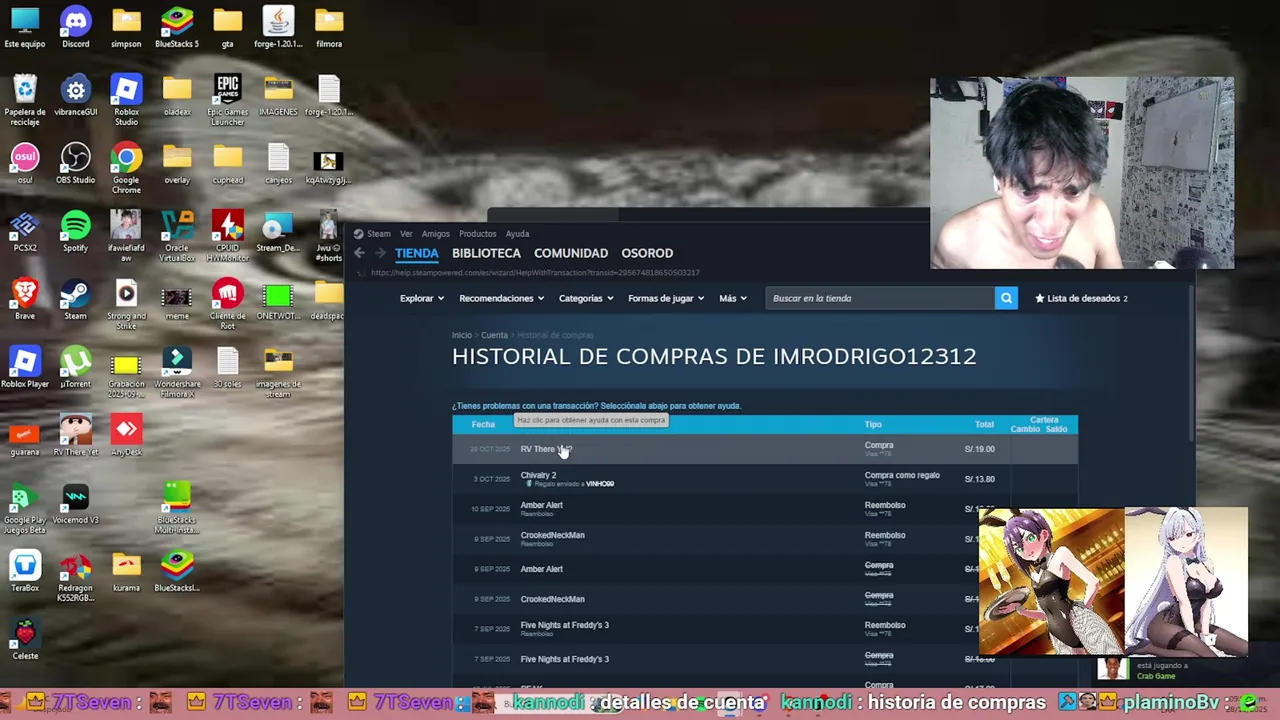Open the Celeste game shortcut

(25, 639)
